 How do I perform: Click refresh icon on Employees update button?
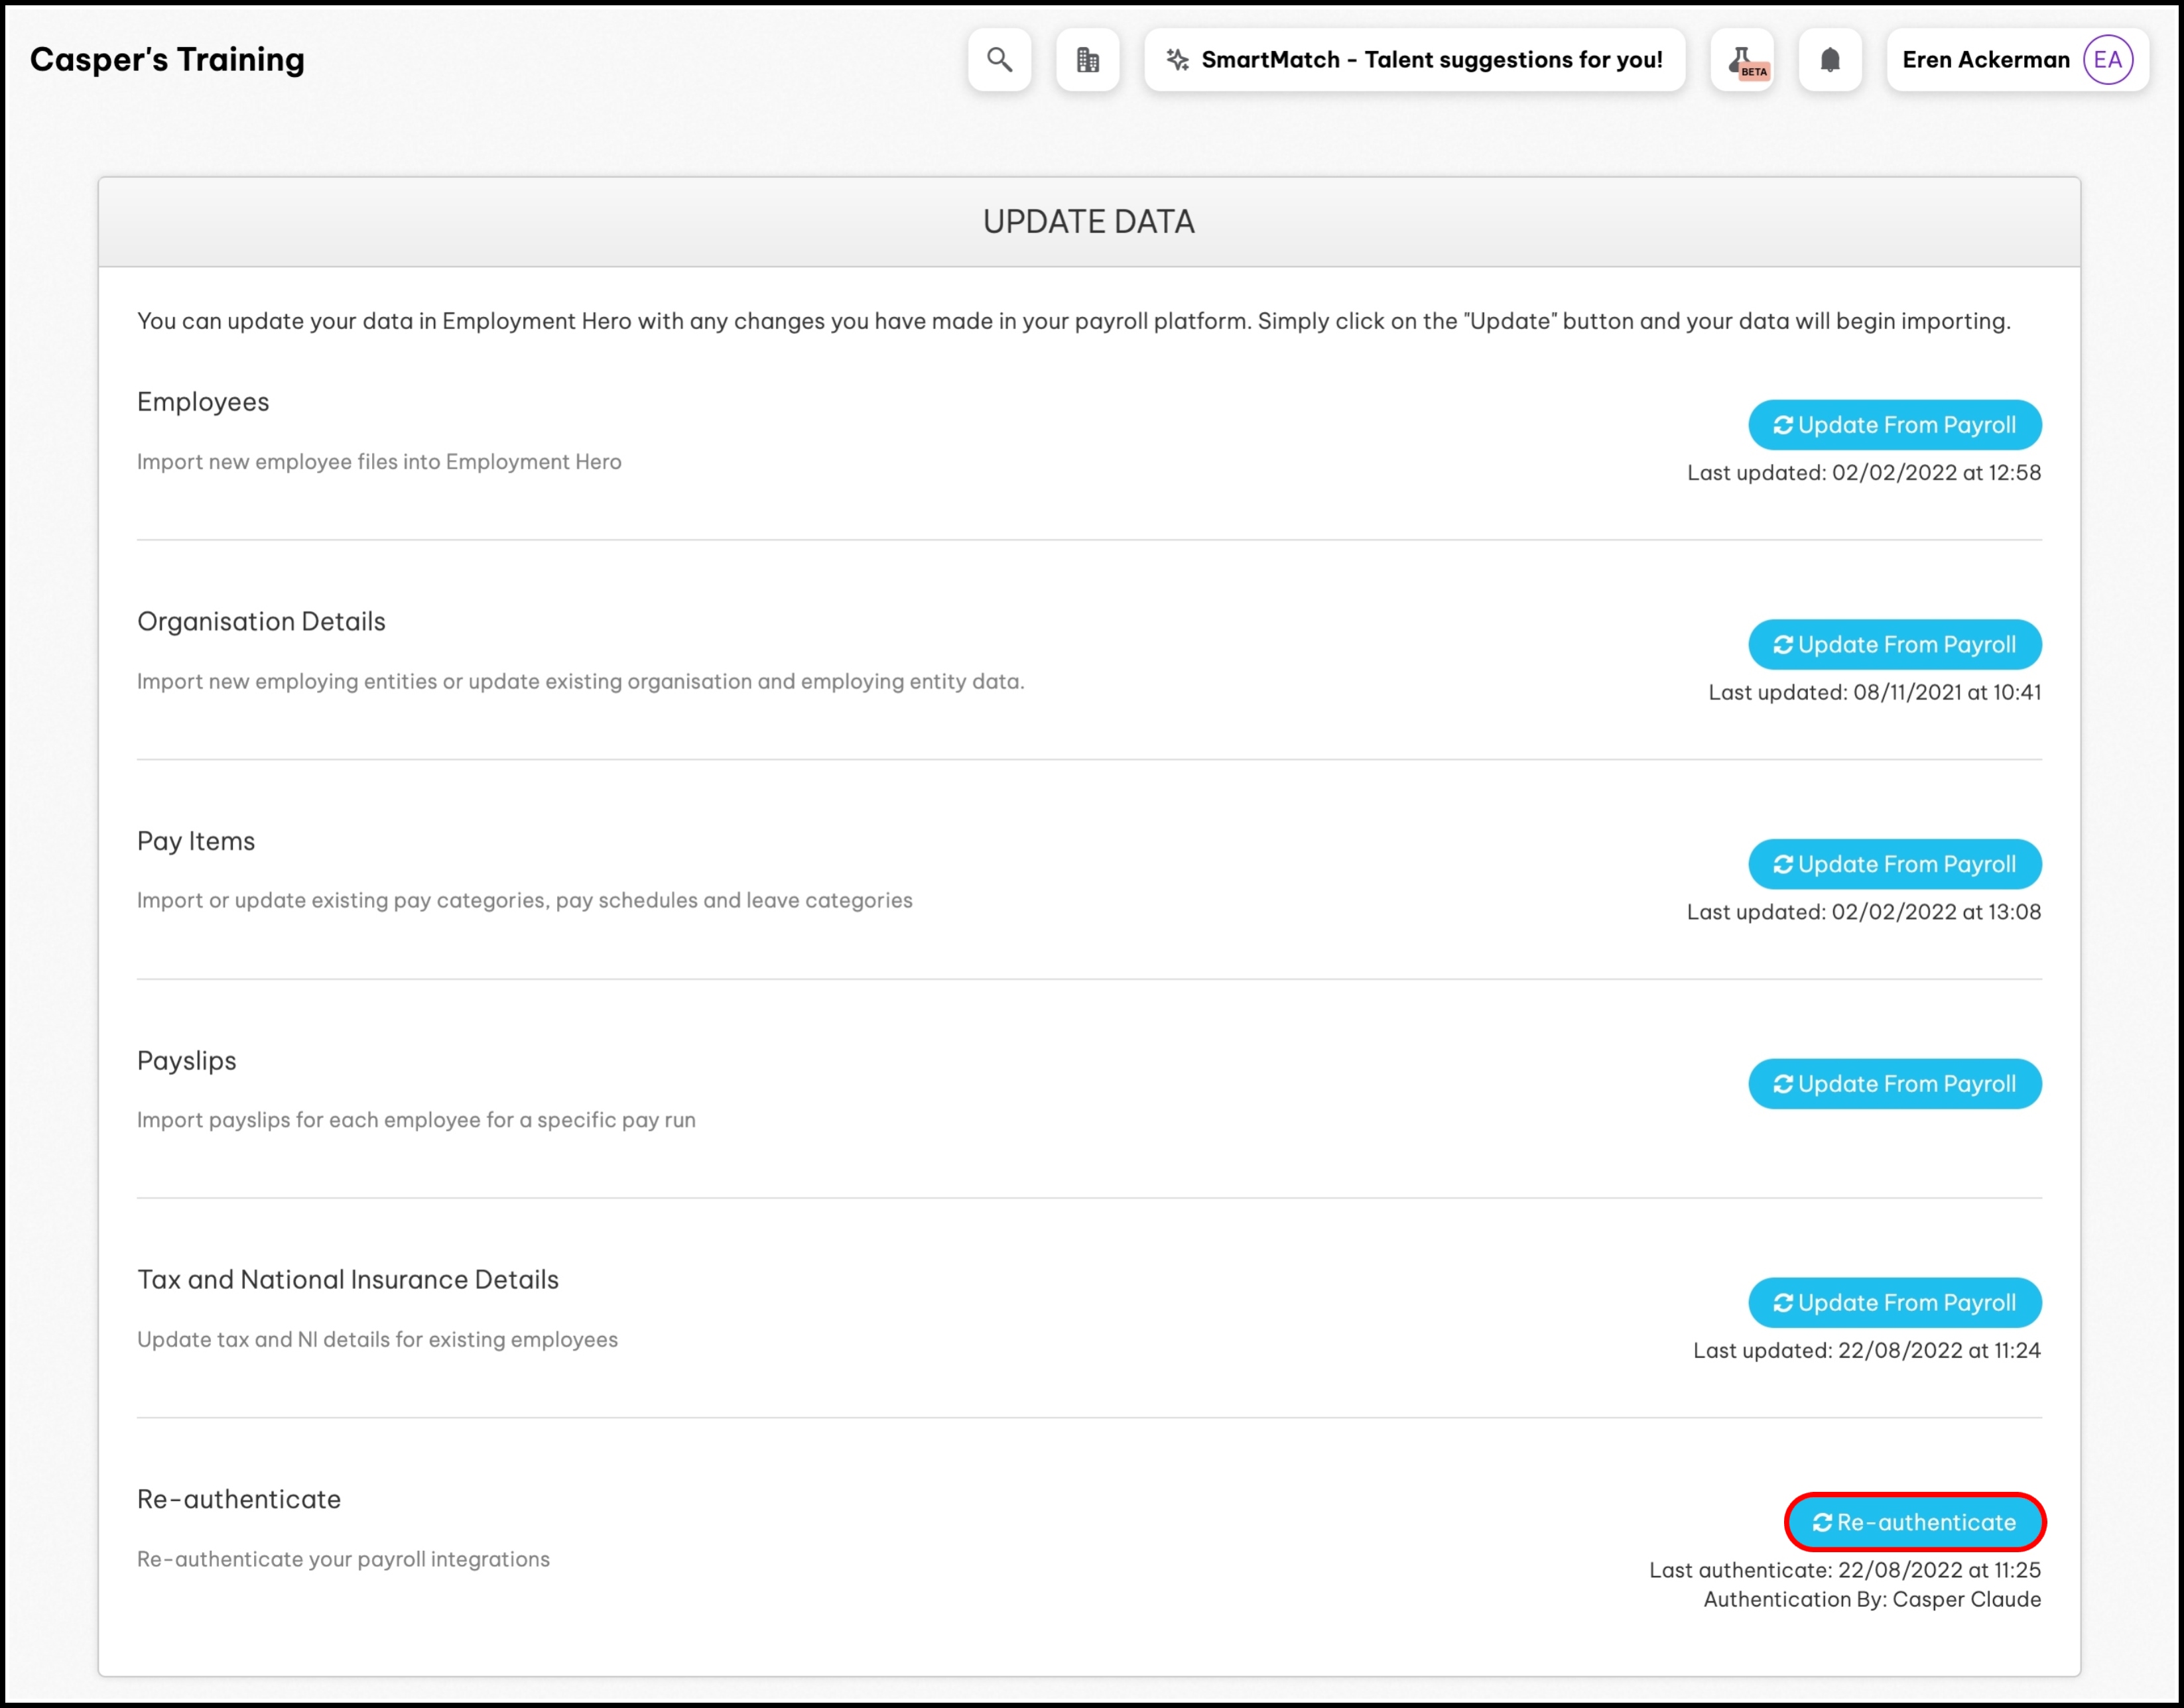click(x=1782, y=426)
